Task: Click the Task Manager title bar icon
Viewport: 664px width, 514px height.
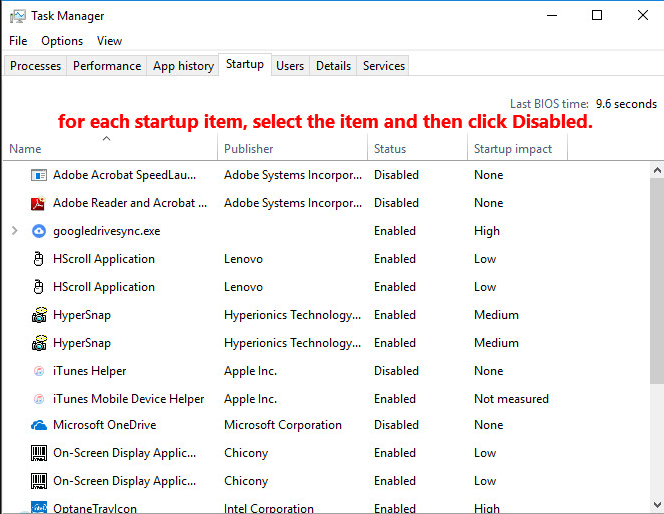Action: point(18,16)
